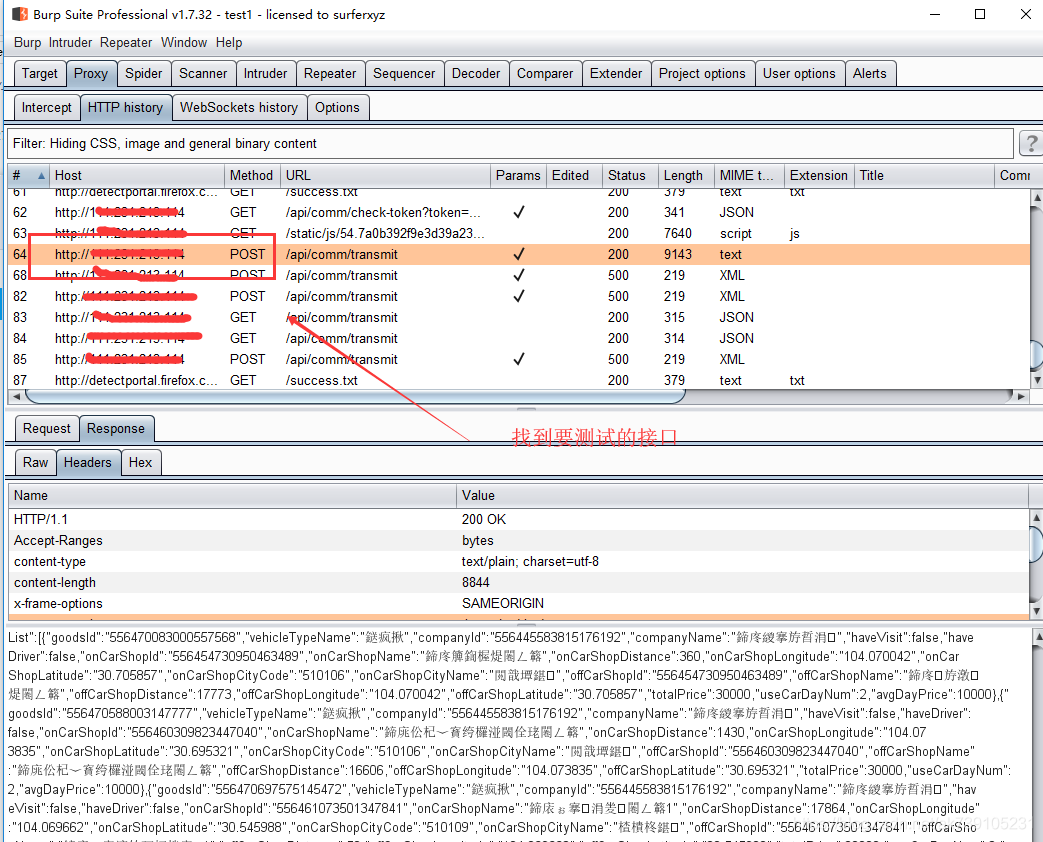Open the WebSockets history sub-tab

tap(239, 107)
